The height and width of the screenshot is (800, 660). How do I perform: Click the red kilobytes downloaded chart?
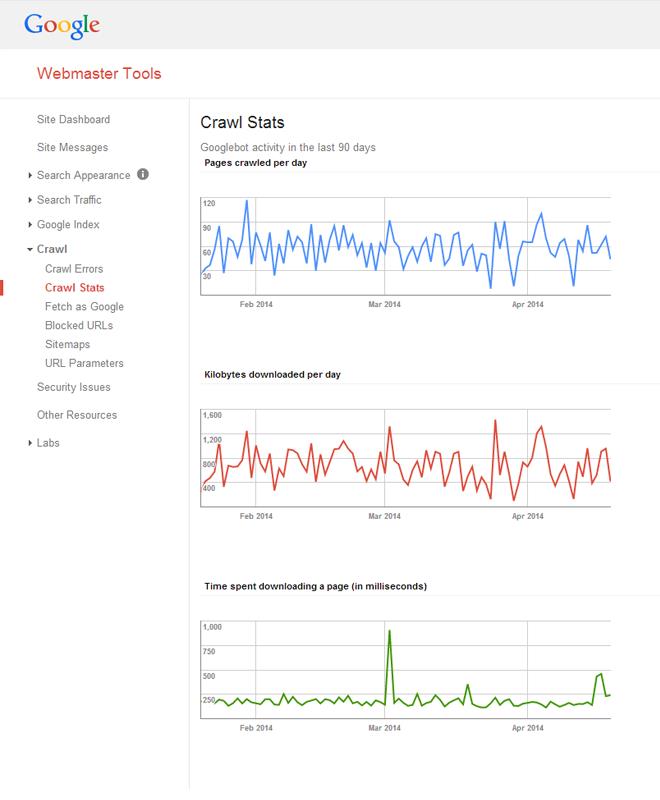tap(405, 458)
